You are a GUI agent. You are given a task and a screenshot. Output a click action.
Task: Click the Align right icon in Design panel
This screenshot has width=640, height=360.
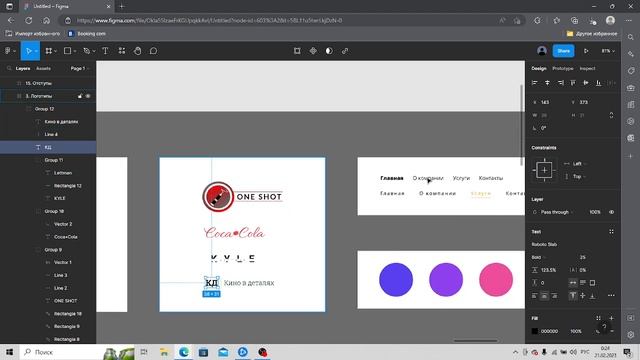(x=560, y=83)
